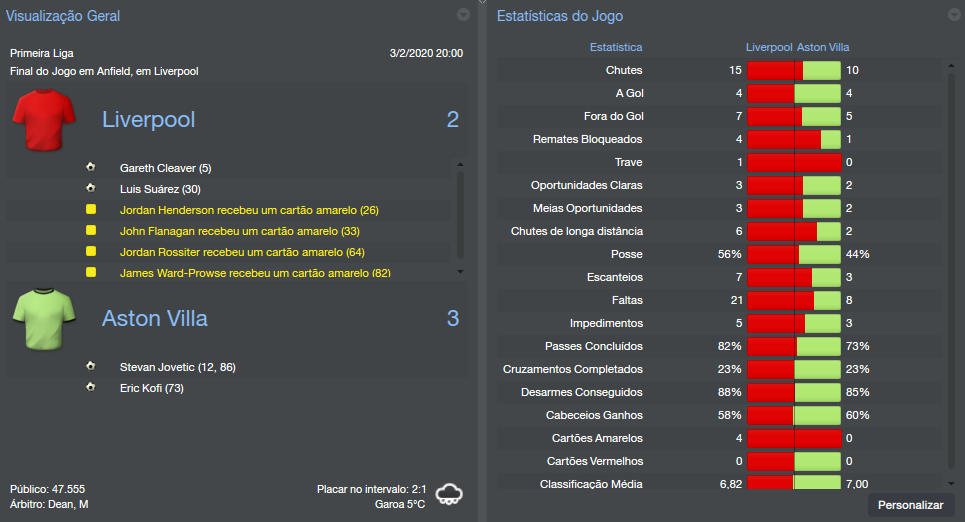Click the rain cloud weather icon
The width and height of the screenshot is (965, 522).
[x=449, y=493]
